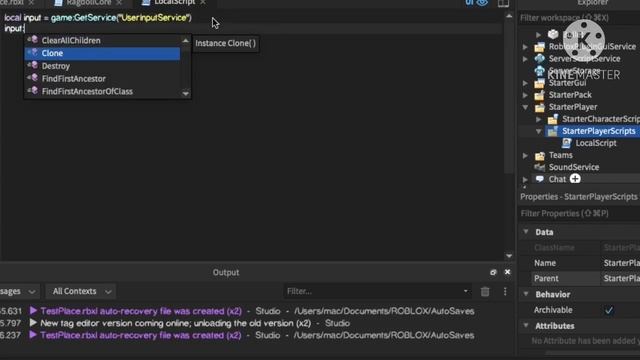Click the StarterPack folder icon

(540, 95)
